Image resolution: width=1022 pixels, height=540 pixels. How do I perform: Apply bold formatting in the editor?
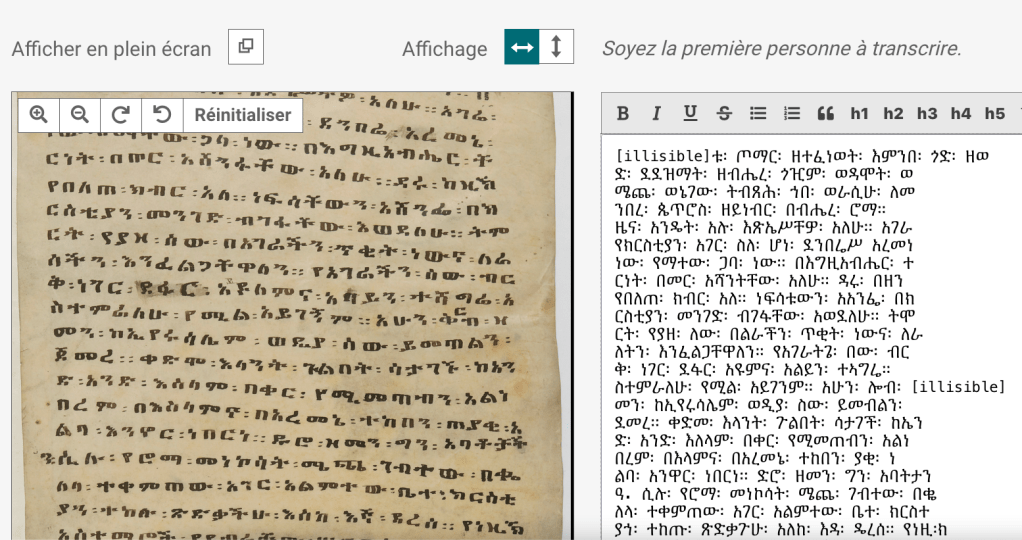click(x=622, y=113)
